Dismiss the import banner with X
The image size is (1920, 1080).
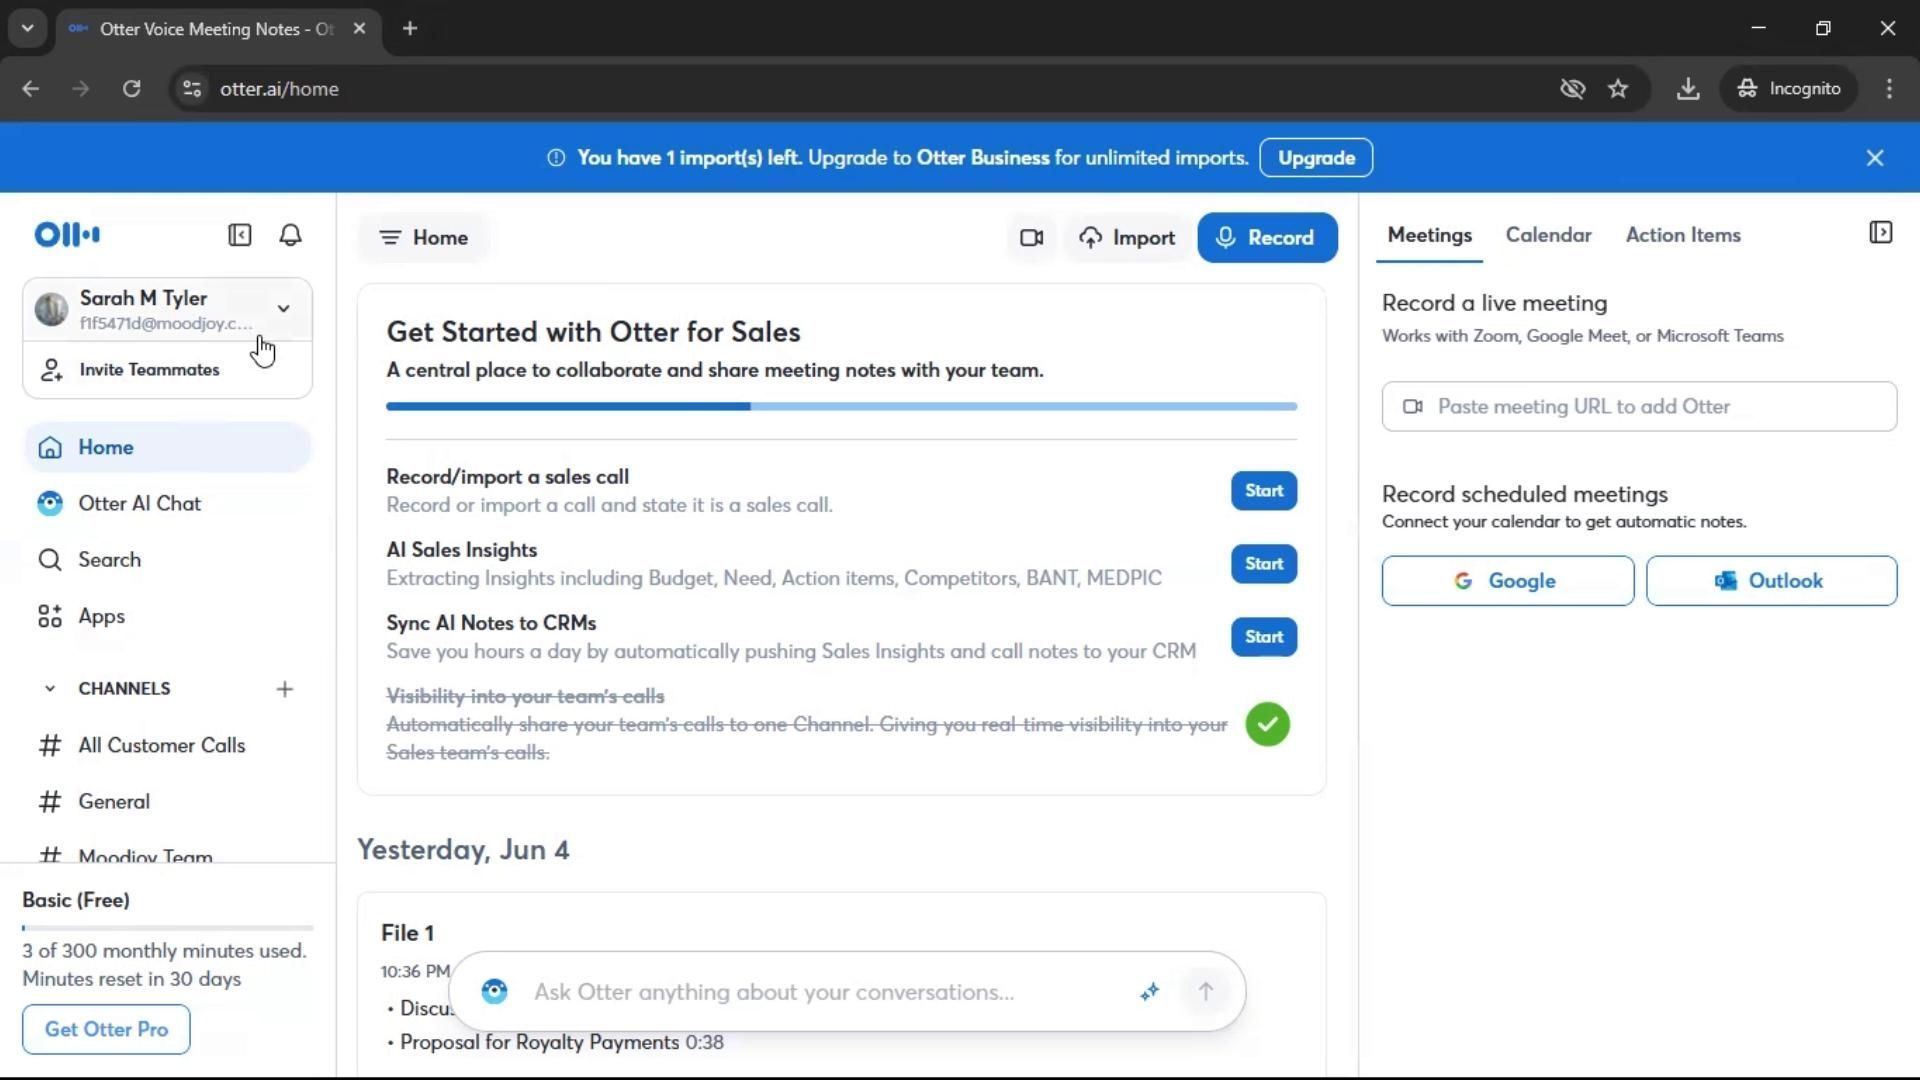1874,158
